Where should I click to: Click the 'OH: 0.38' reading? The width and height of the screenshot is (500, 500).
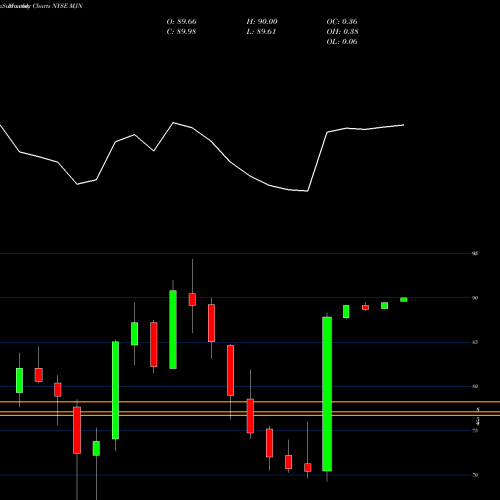(342, 32)
